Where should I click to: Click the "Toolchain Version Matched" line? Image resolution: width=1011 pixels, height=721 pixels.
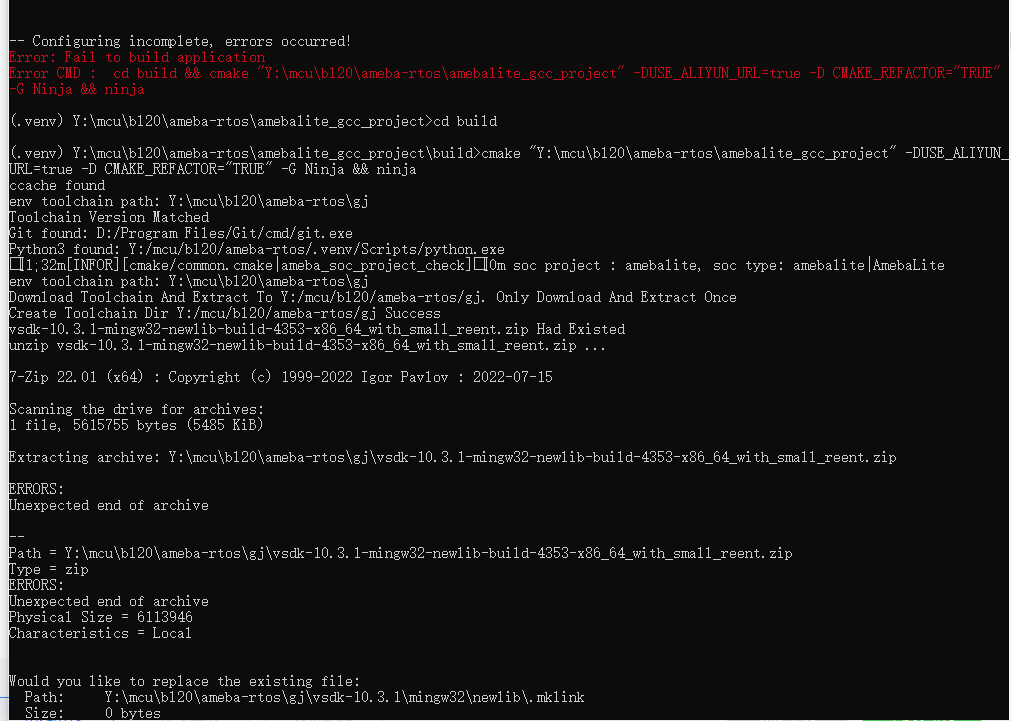[109, 217]
